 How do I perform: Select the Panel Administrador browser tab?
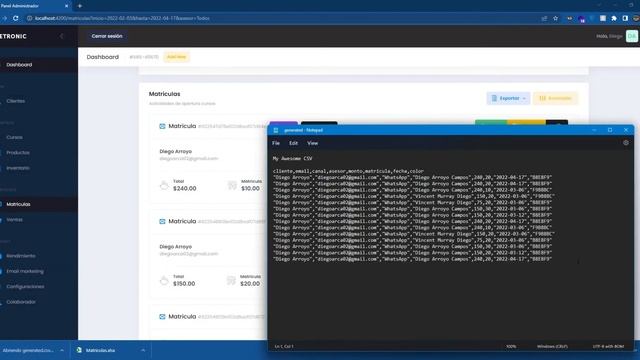[x=34, y=6]
